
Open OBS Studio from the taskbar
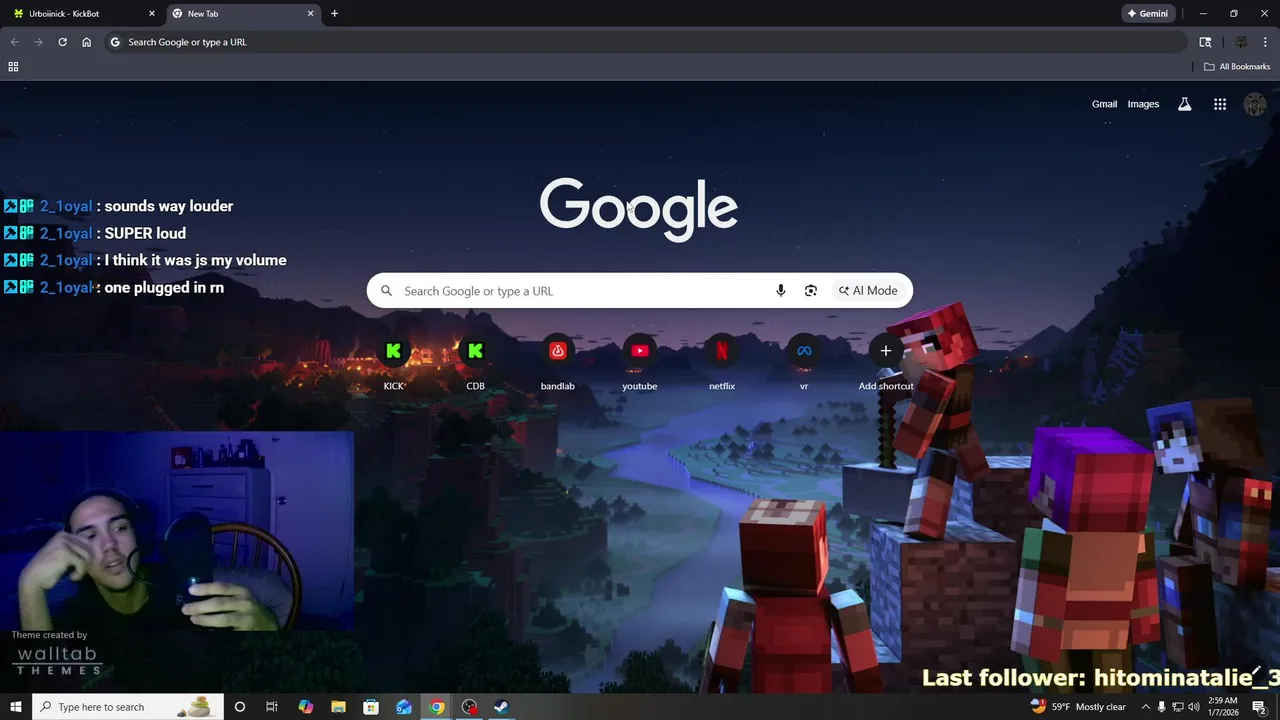coord(470,707)
